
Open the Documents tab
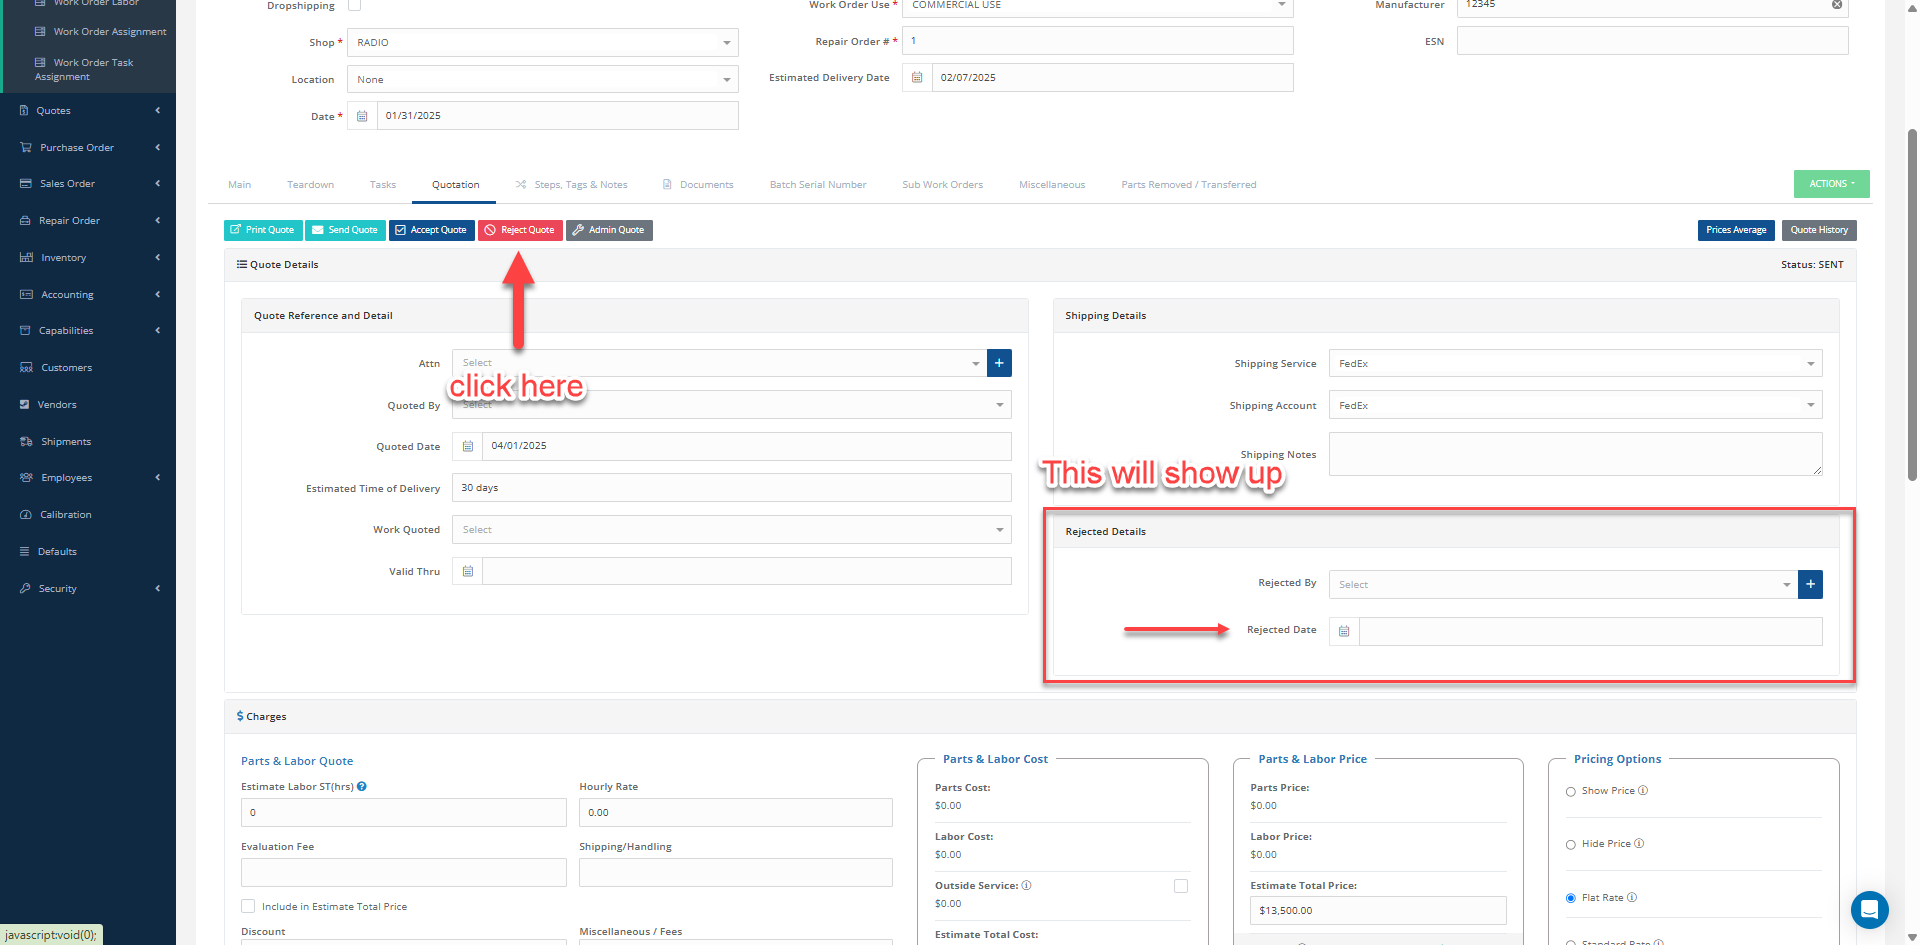point(706,185)
